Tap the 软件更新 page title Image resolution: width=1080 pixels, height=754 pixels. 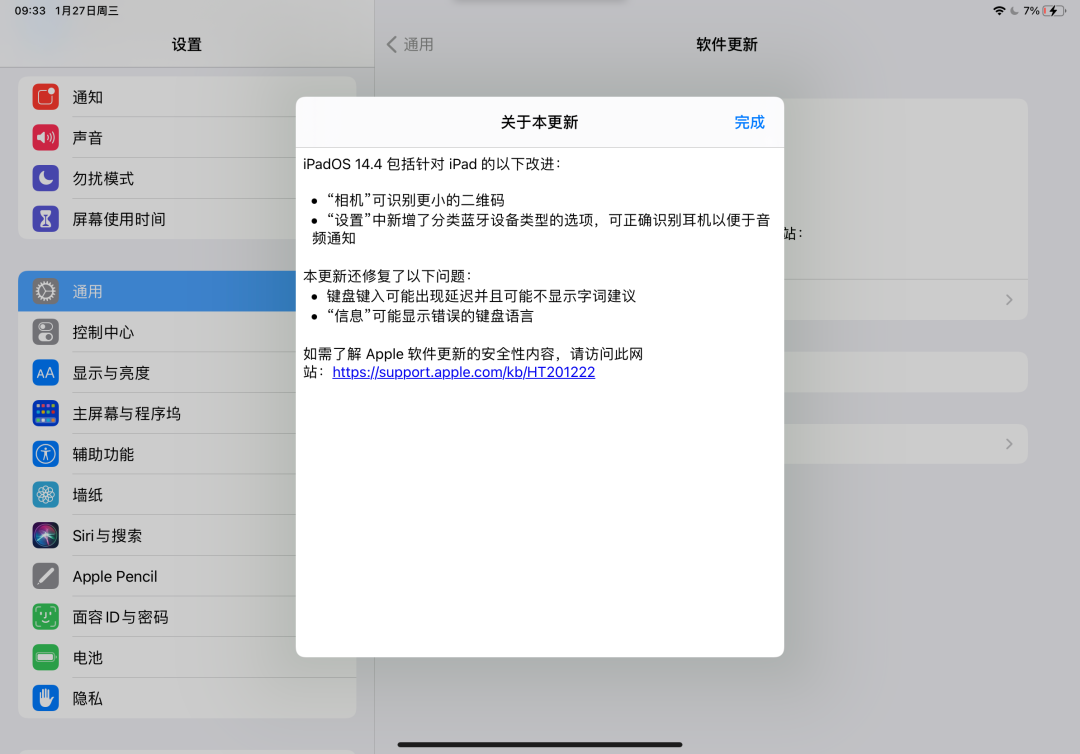(727, 45)
